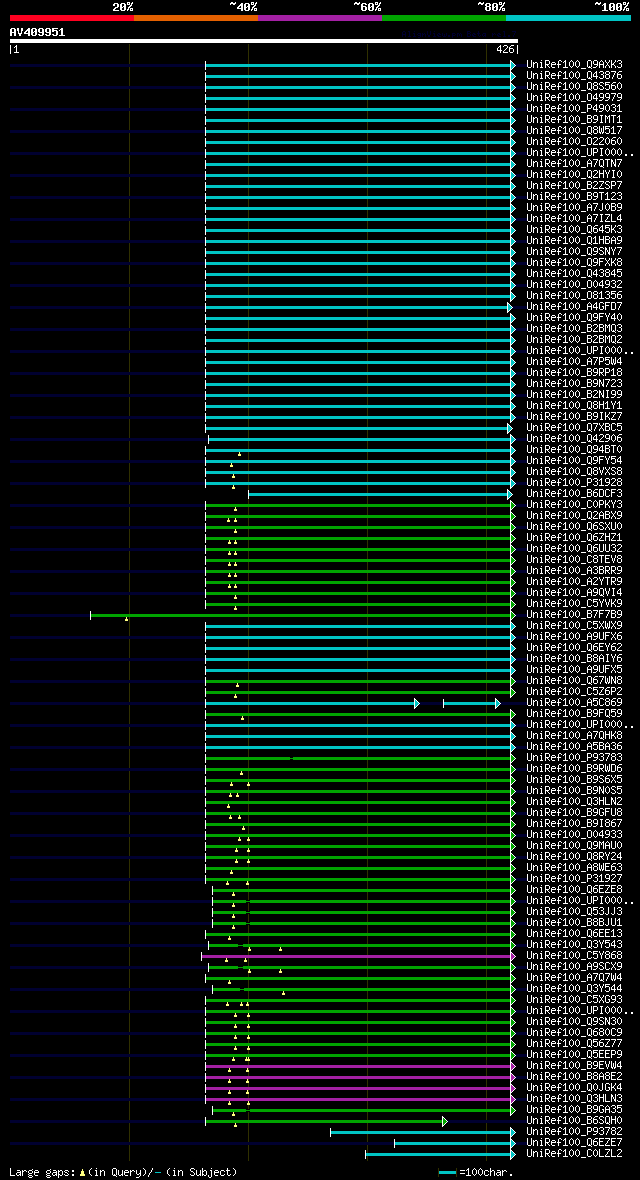Screen dimensions: 640x1180
Task: Select the UniRef100_A9UFX5 label
Action: 574,669
